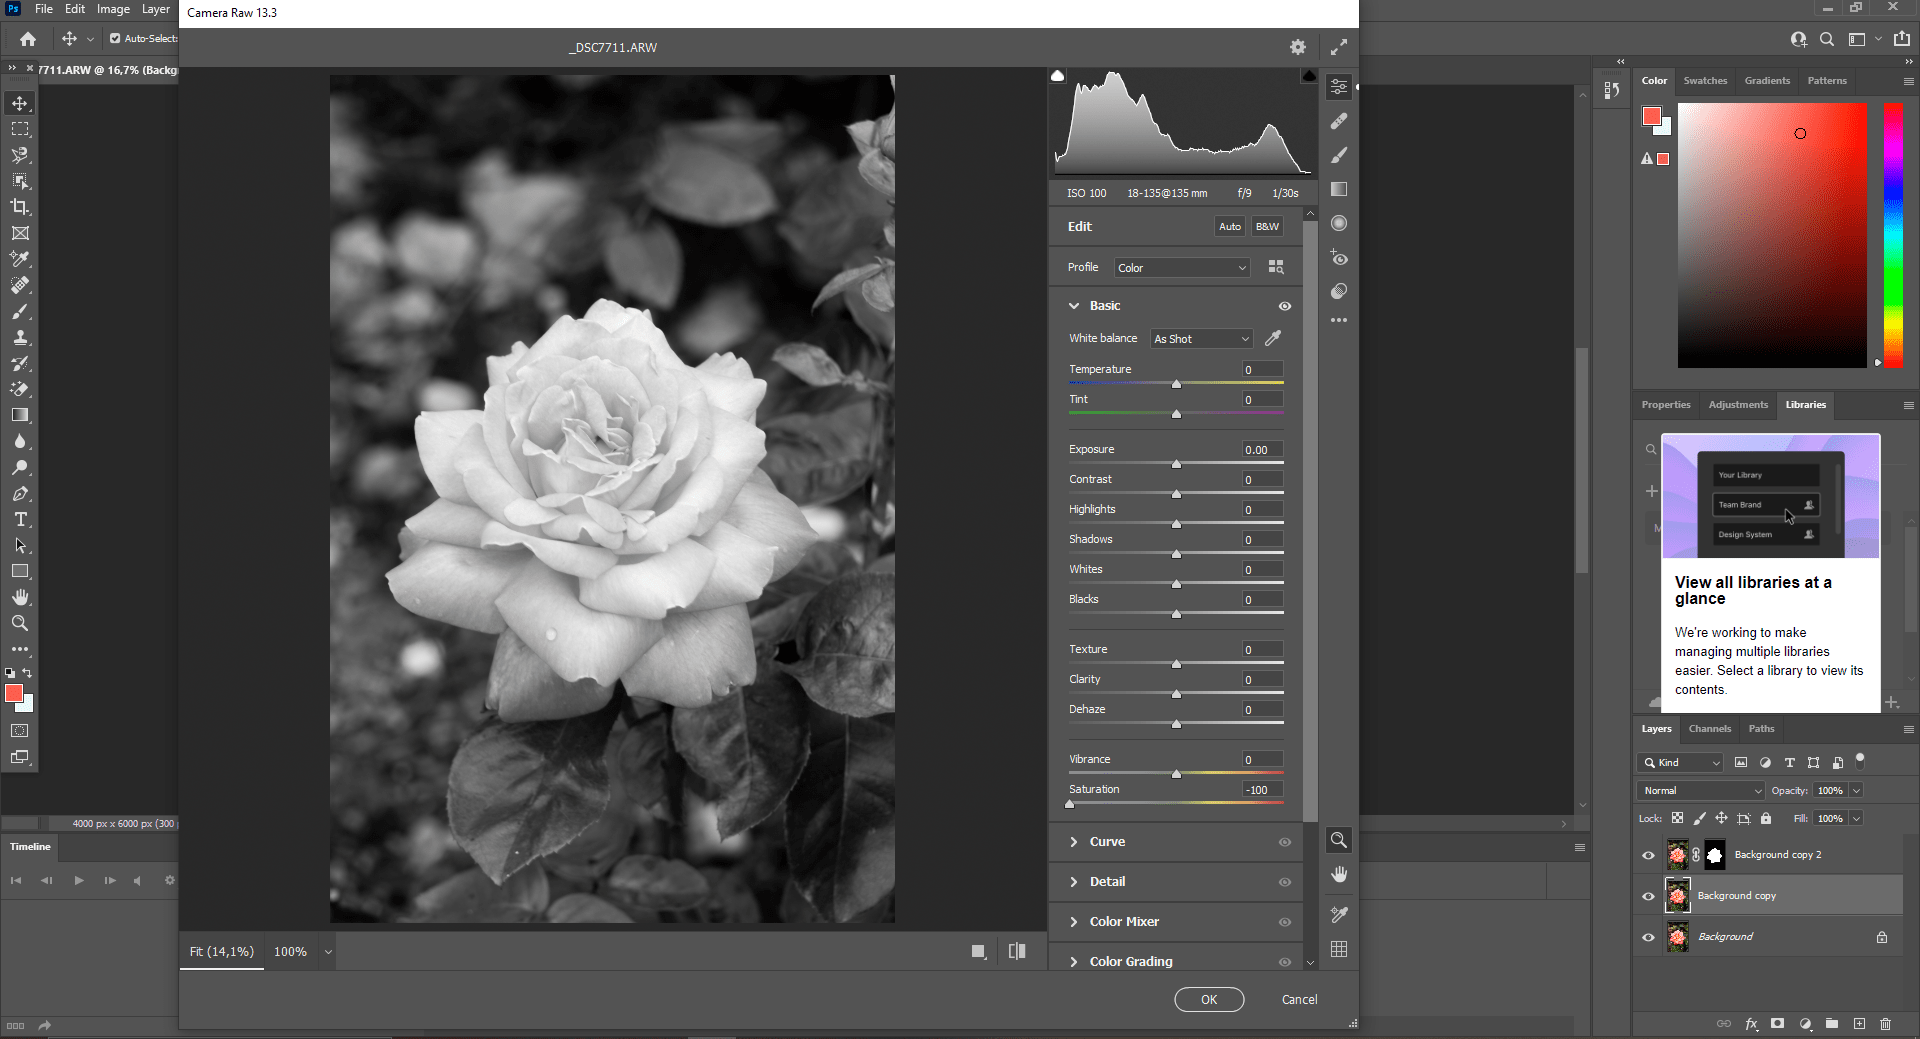Click the Exposure value input field
Viewport: 1920px width, 1039px height.
point(1262,450)
